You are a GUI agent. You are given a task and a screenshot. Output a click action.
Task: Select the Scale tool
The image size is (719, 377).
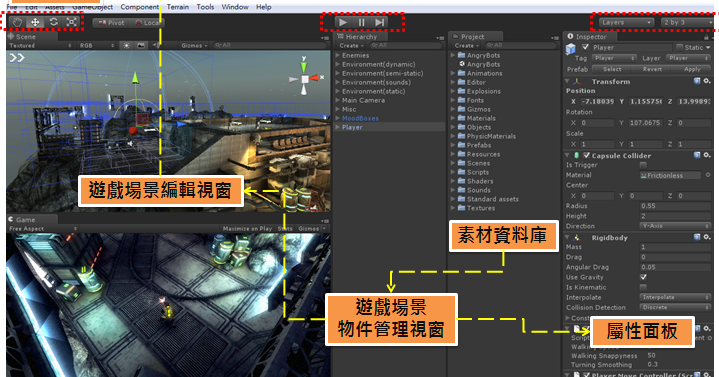pyautogui.click(x=72, y=22)
